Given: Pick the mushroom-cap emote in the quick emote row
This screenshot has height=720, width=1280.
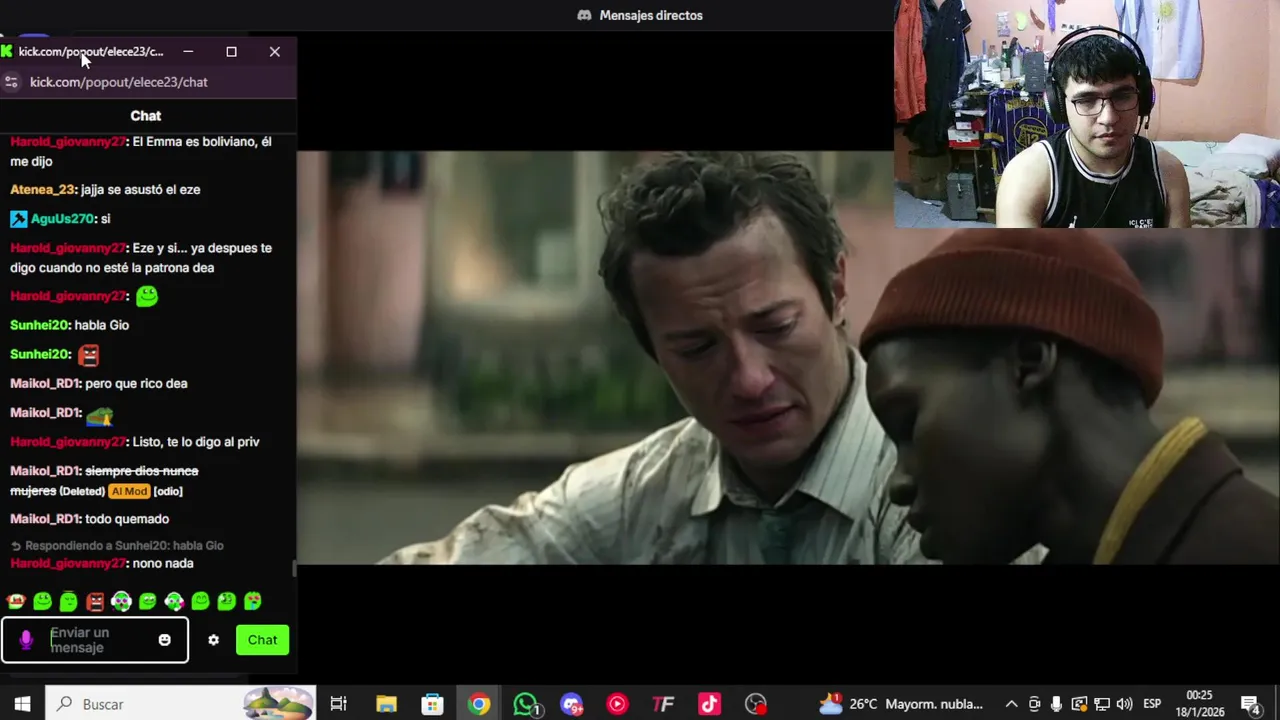Looking at the screenshot, I should click(x=16, y=601).
